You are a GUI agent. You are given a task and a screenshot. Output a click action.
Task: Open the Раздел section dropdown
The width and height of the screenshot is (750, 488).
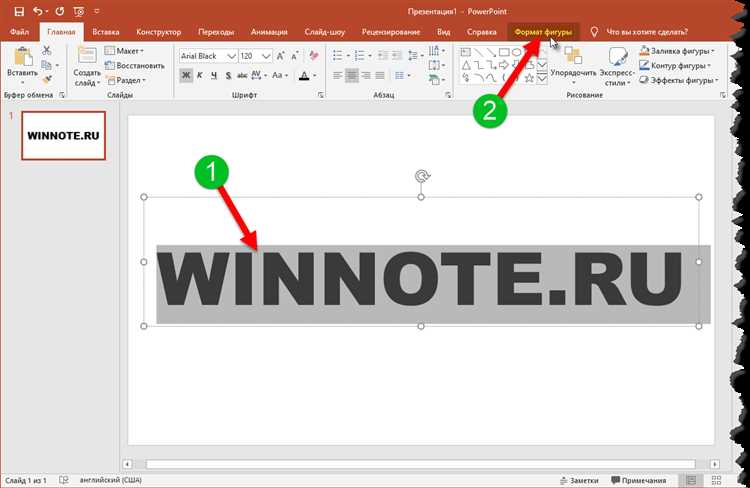[125, 80]
